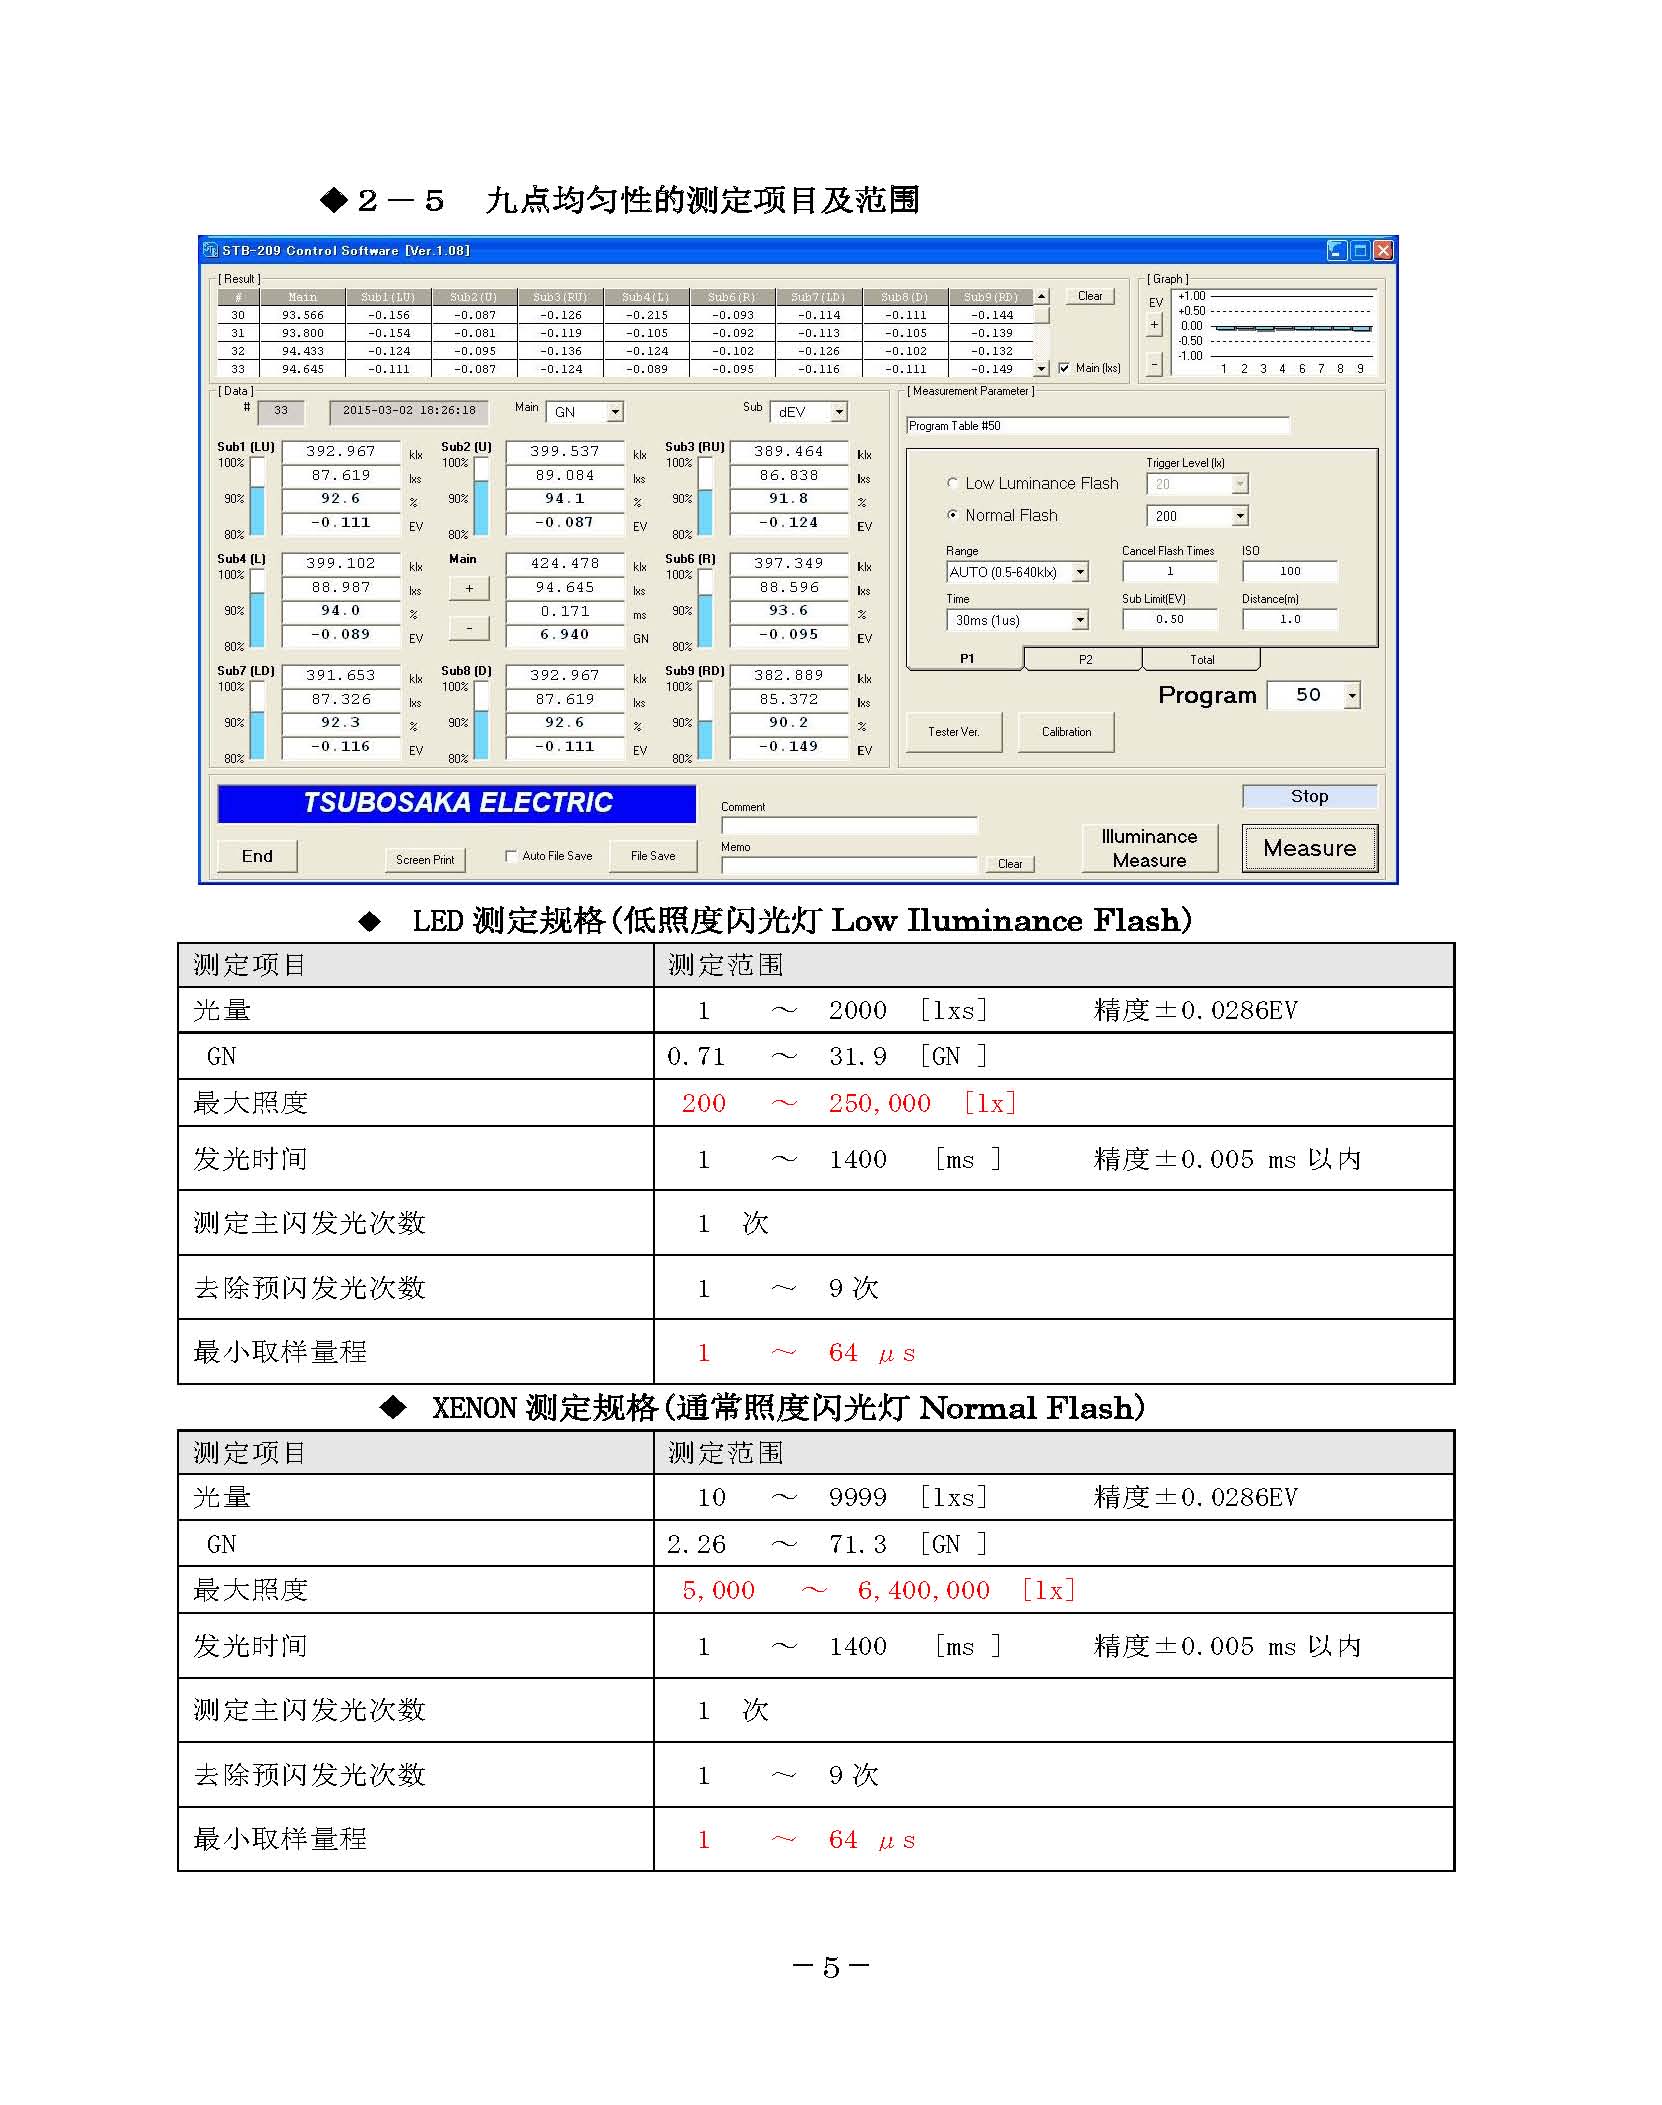Click the ISO input field
This screenshot has height=2105, width=1662.
pyautogui.click(x=1290, y=571)
